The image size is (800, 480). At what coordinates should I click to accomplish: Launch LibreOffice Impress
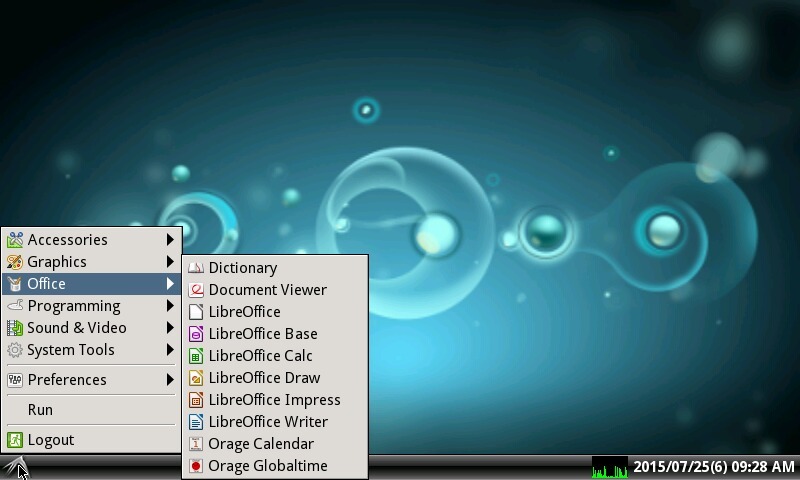(x=275, y=399)
